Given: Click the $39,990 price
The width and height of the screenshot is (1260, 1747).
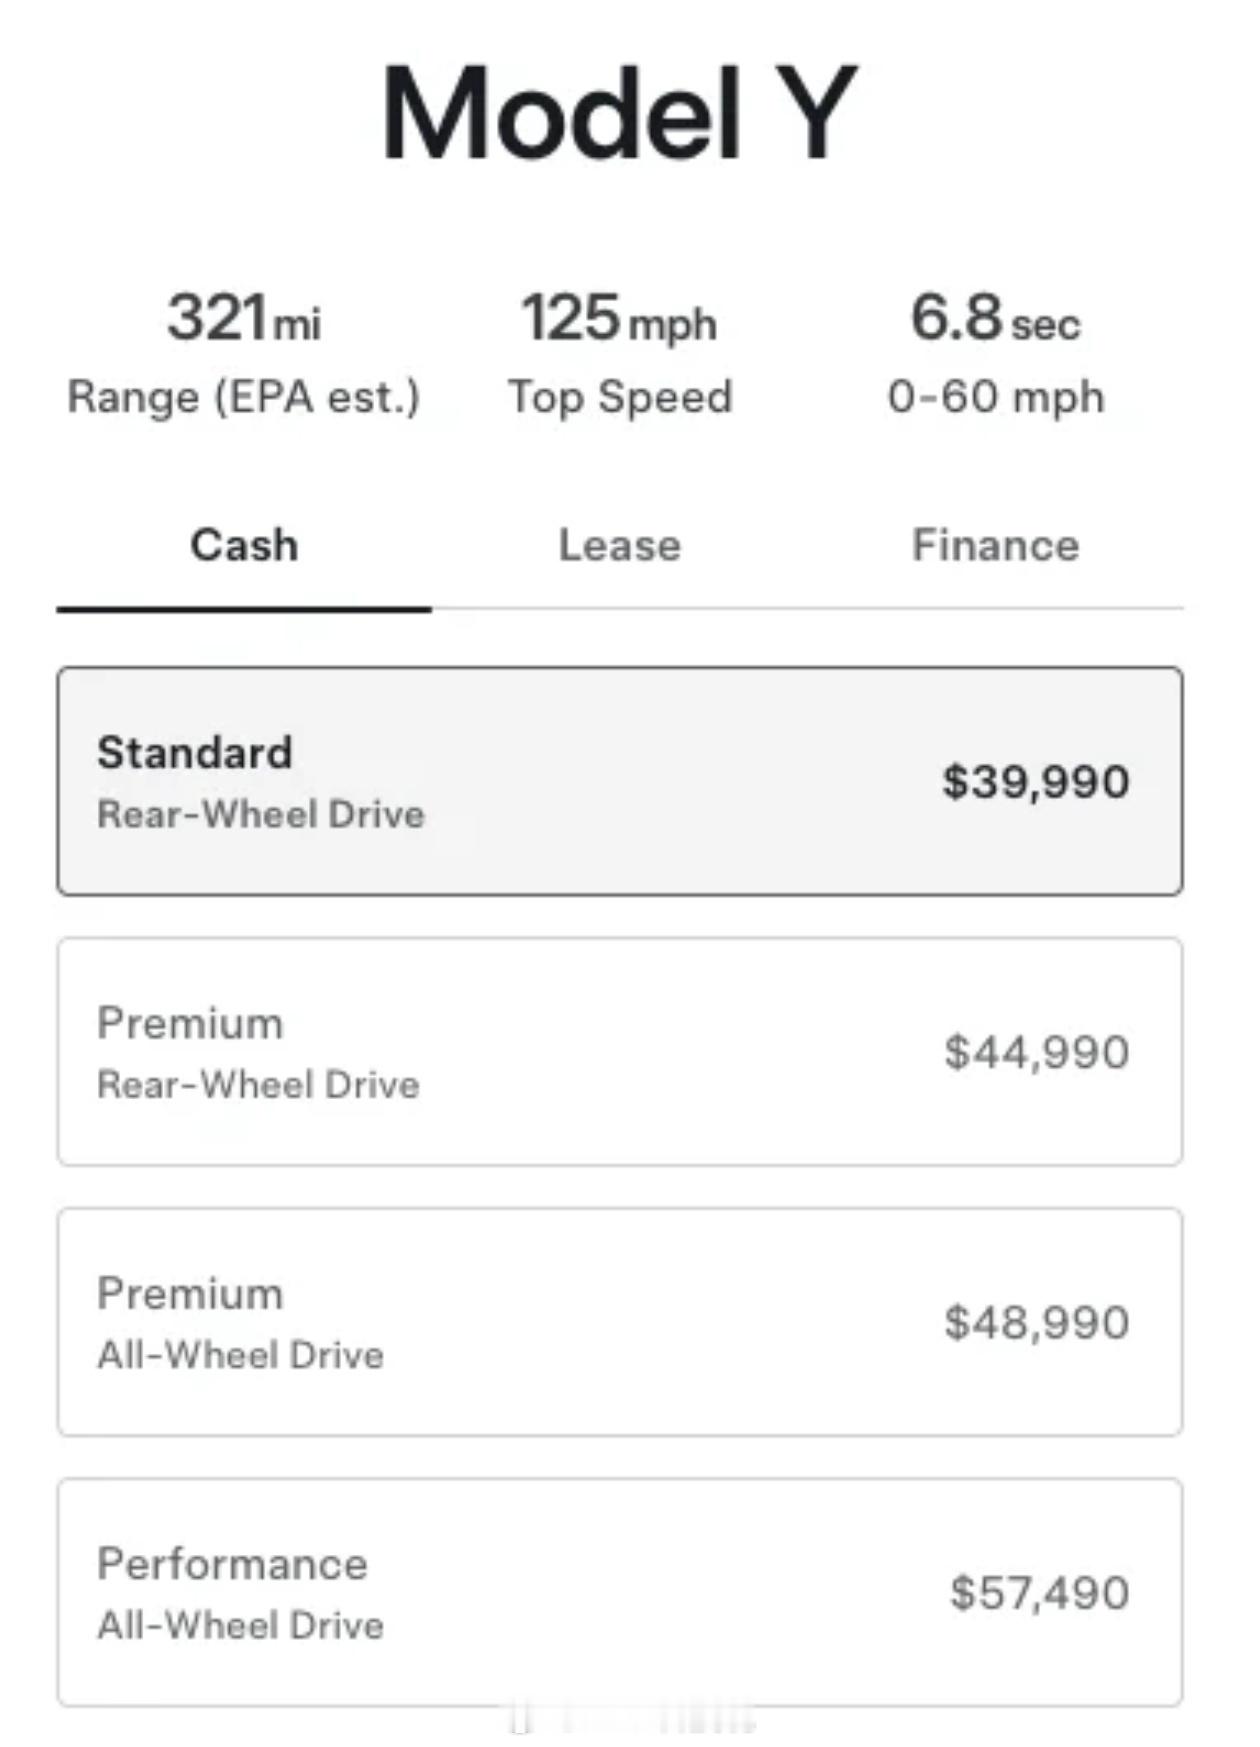Looking at the screenshot, I should coord(1035,782).
